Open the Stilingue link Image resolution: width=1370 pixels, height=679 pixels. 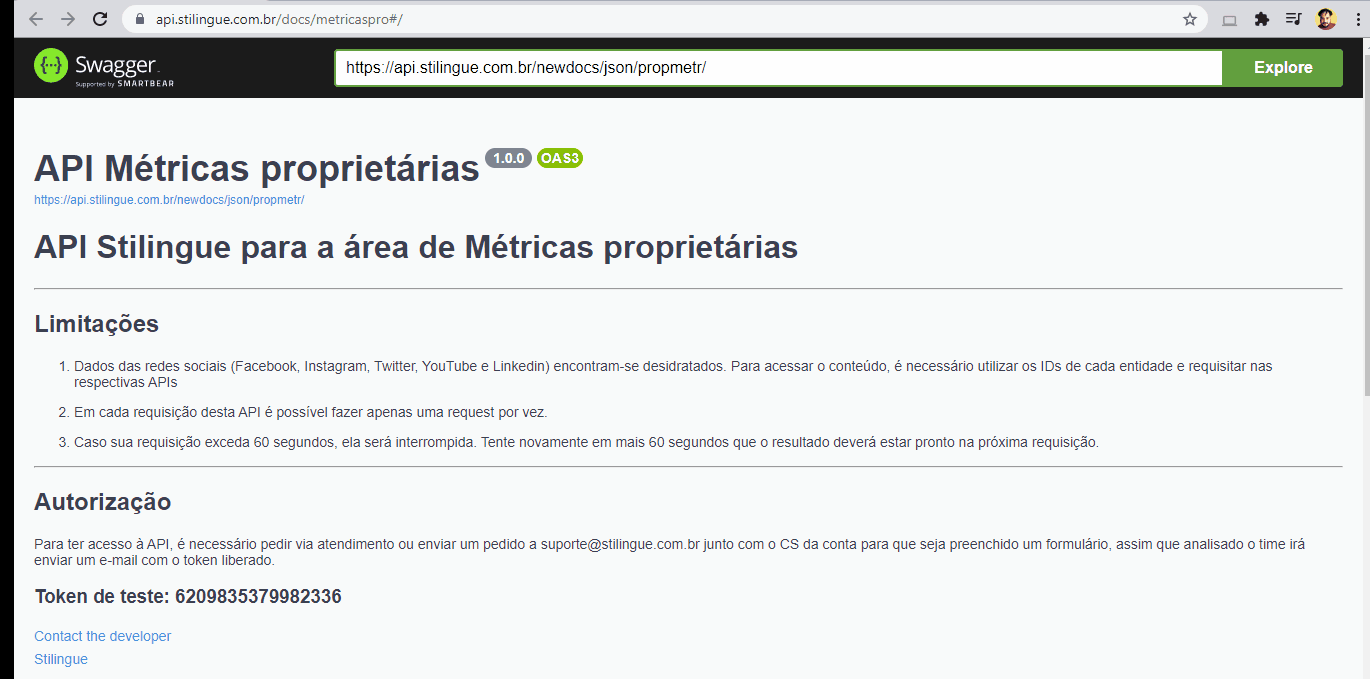pyautogui.click(x=61, y=659)
